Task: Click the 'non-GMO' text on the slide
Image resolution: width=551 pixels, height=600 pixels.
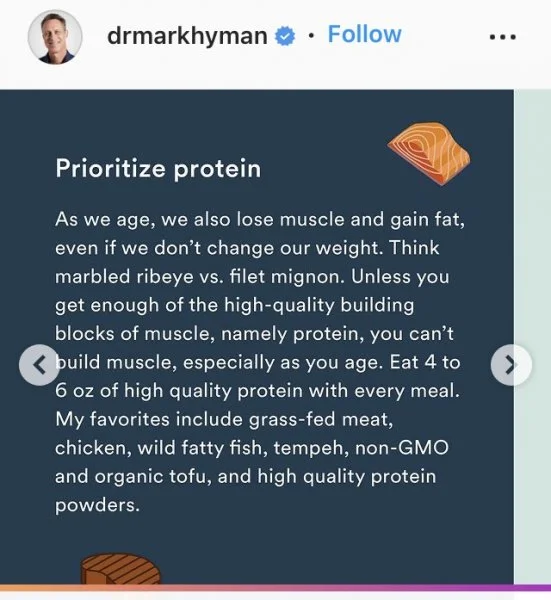Action: click(x=402, y=448)
